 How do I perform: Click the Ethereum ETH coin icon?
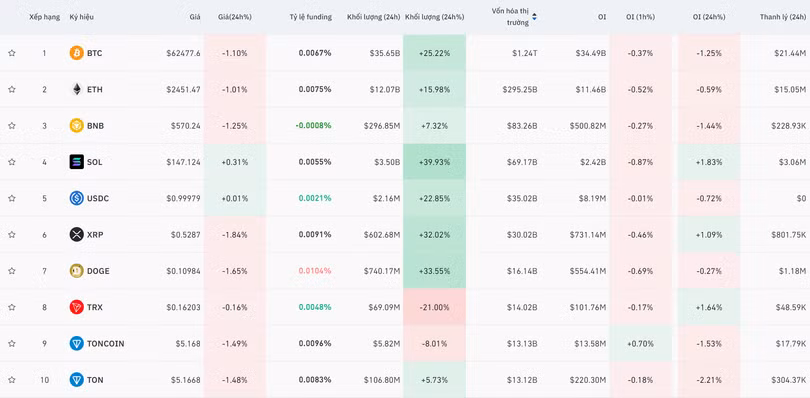pyautogui.click(x=76, y=89)
